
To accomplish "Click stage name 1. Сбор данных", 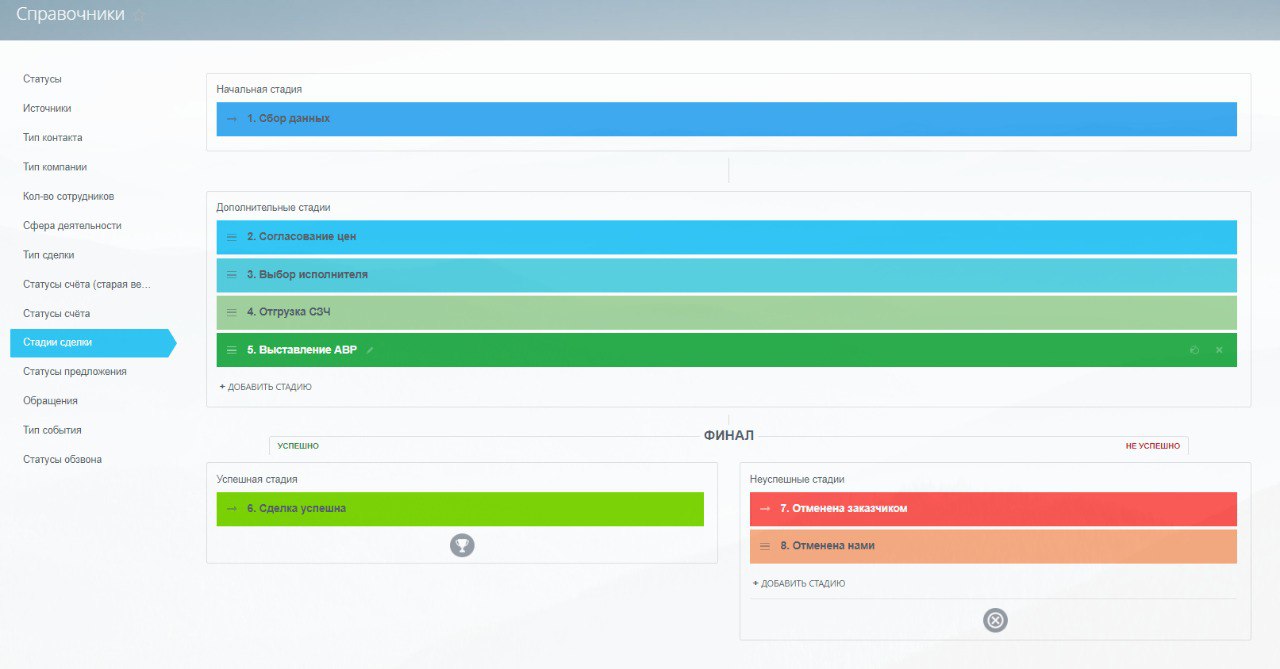I will pyautogui.click(x=288, y=119).
